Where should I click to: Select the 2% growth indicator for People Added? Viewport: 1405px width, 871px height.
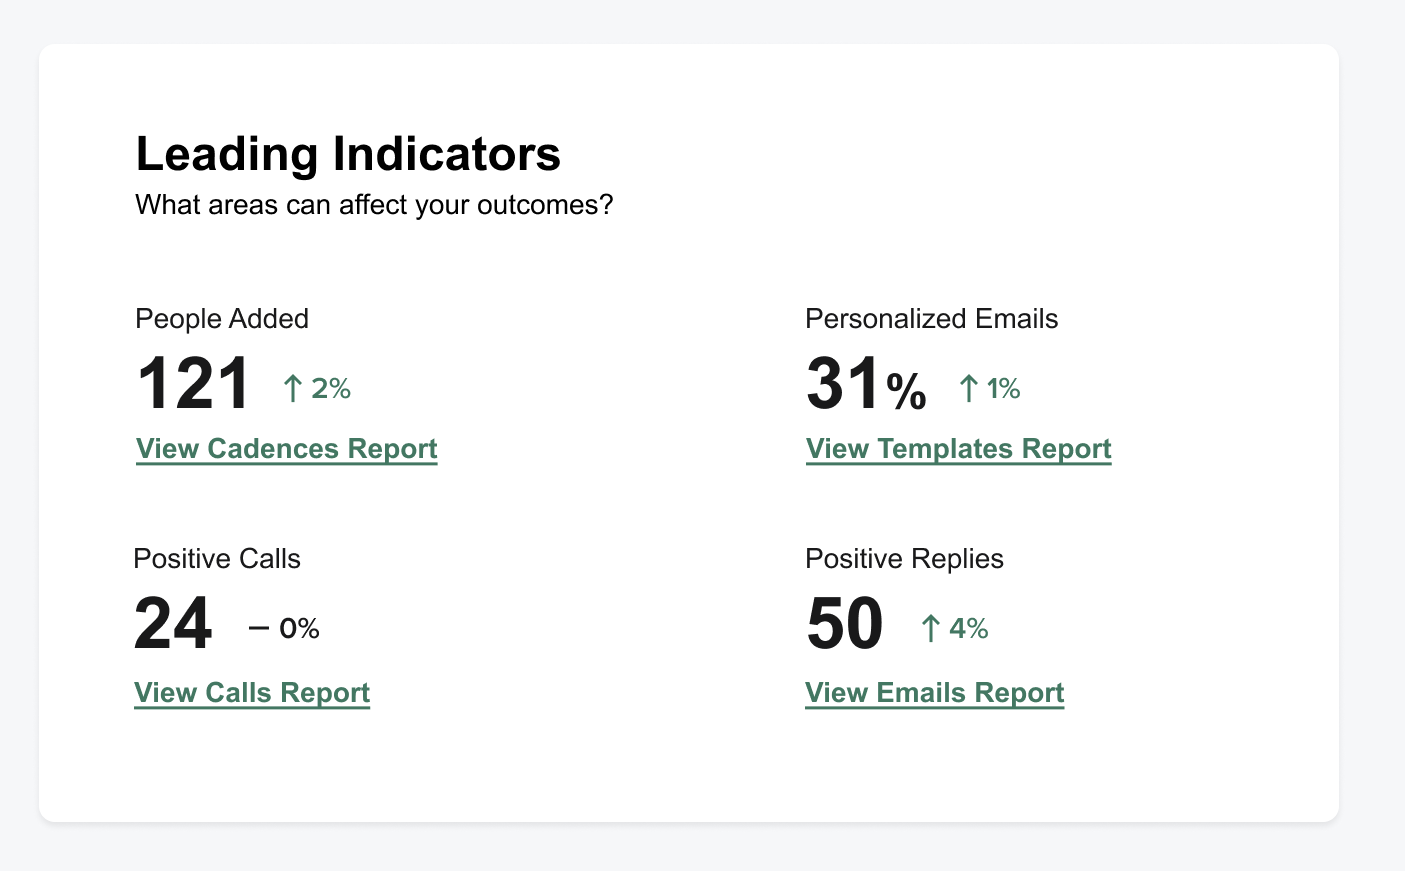[331, 388]
